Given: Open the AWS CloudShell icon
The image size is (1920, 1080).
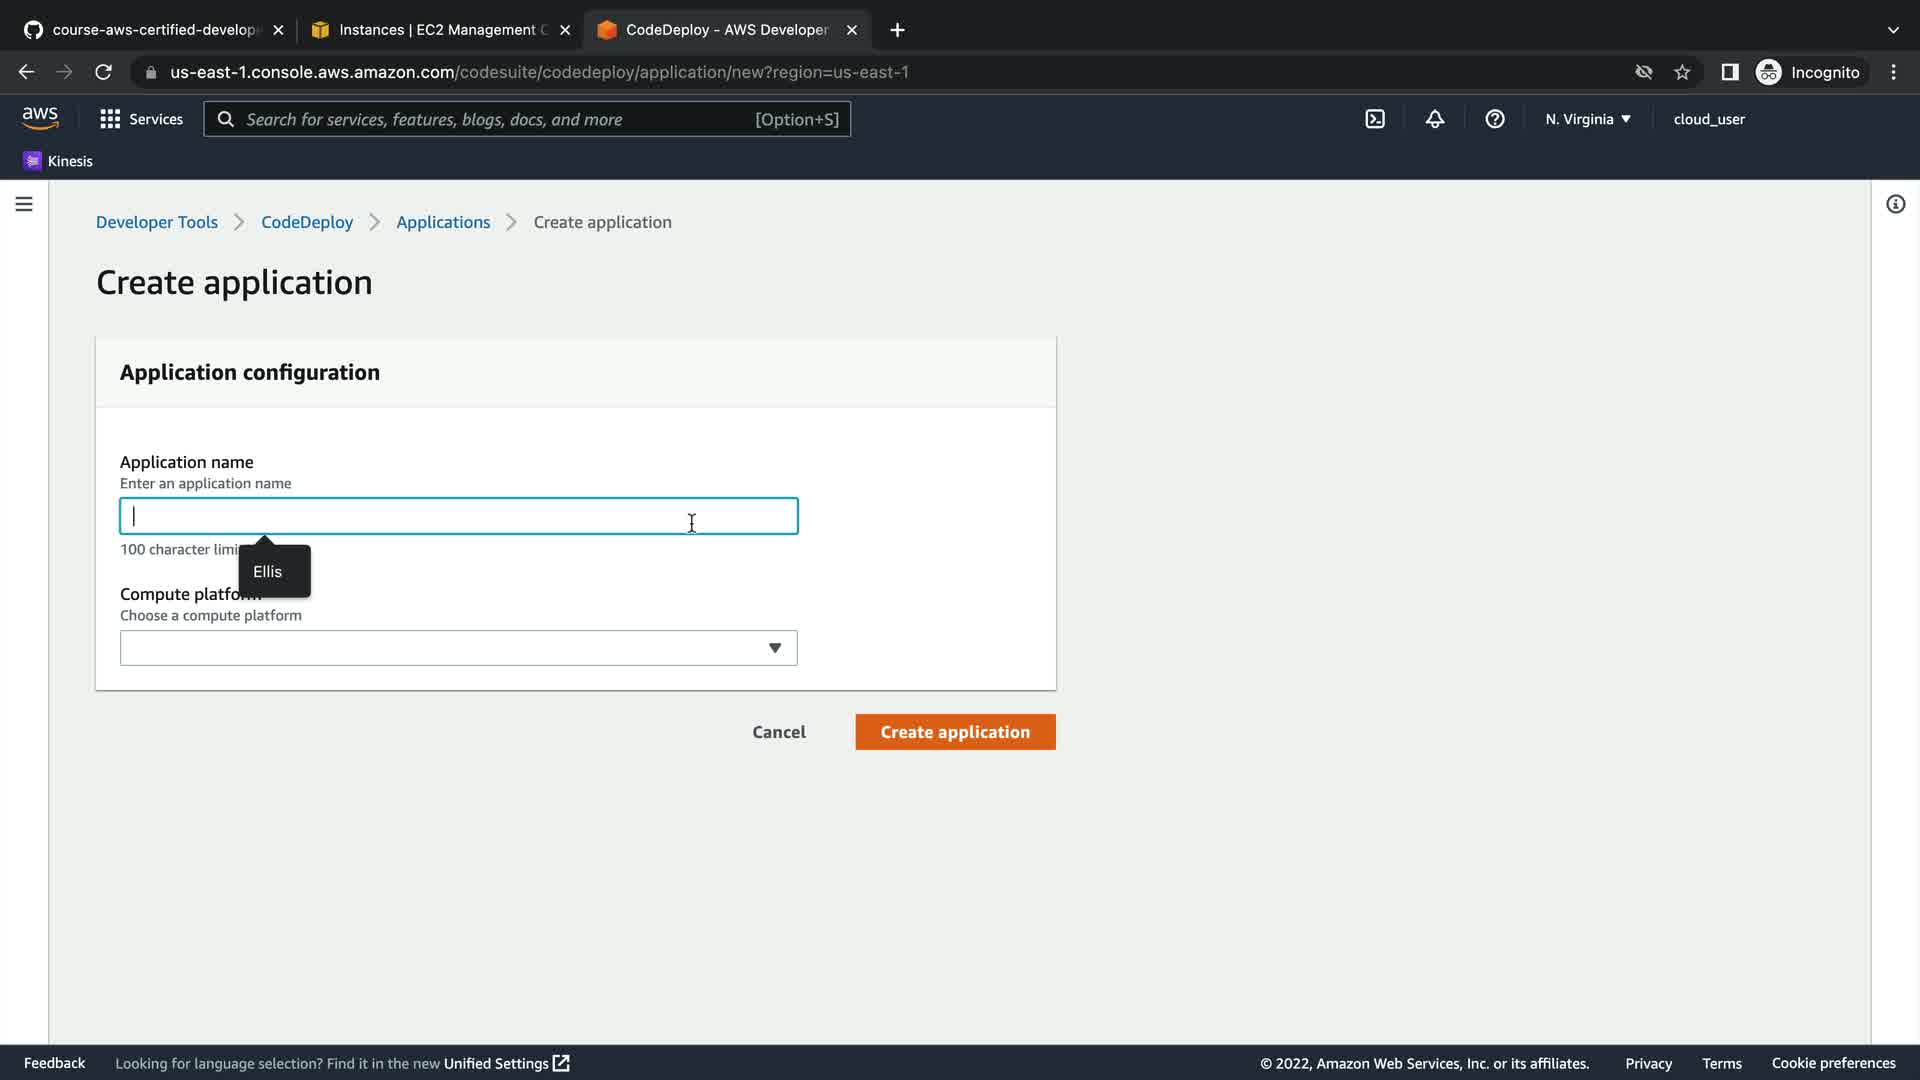Looking at the screenshot, I should click(x=1375, y=119).
